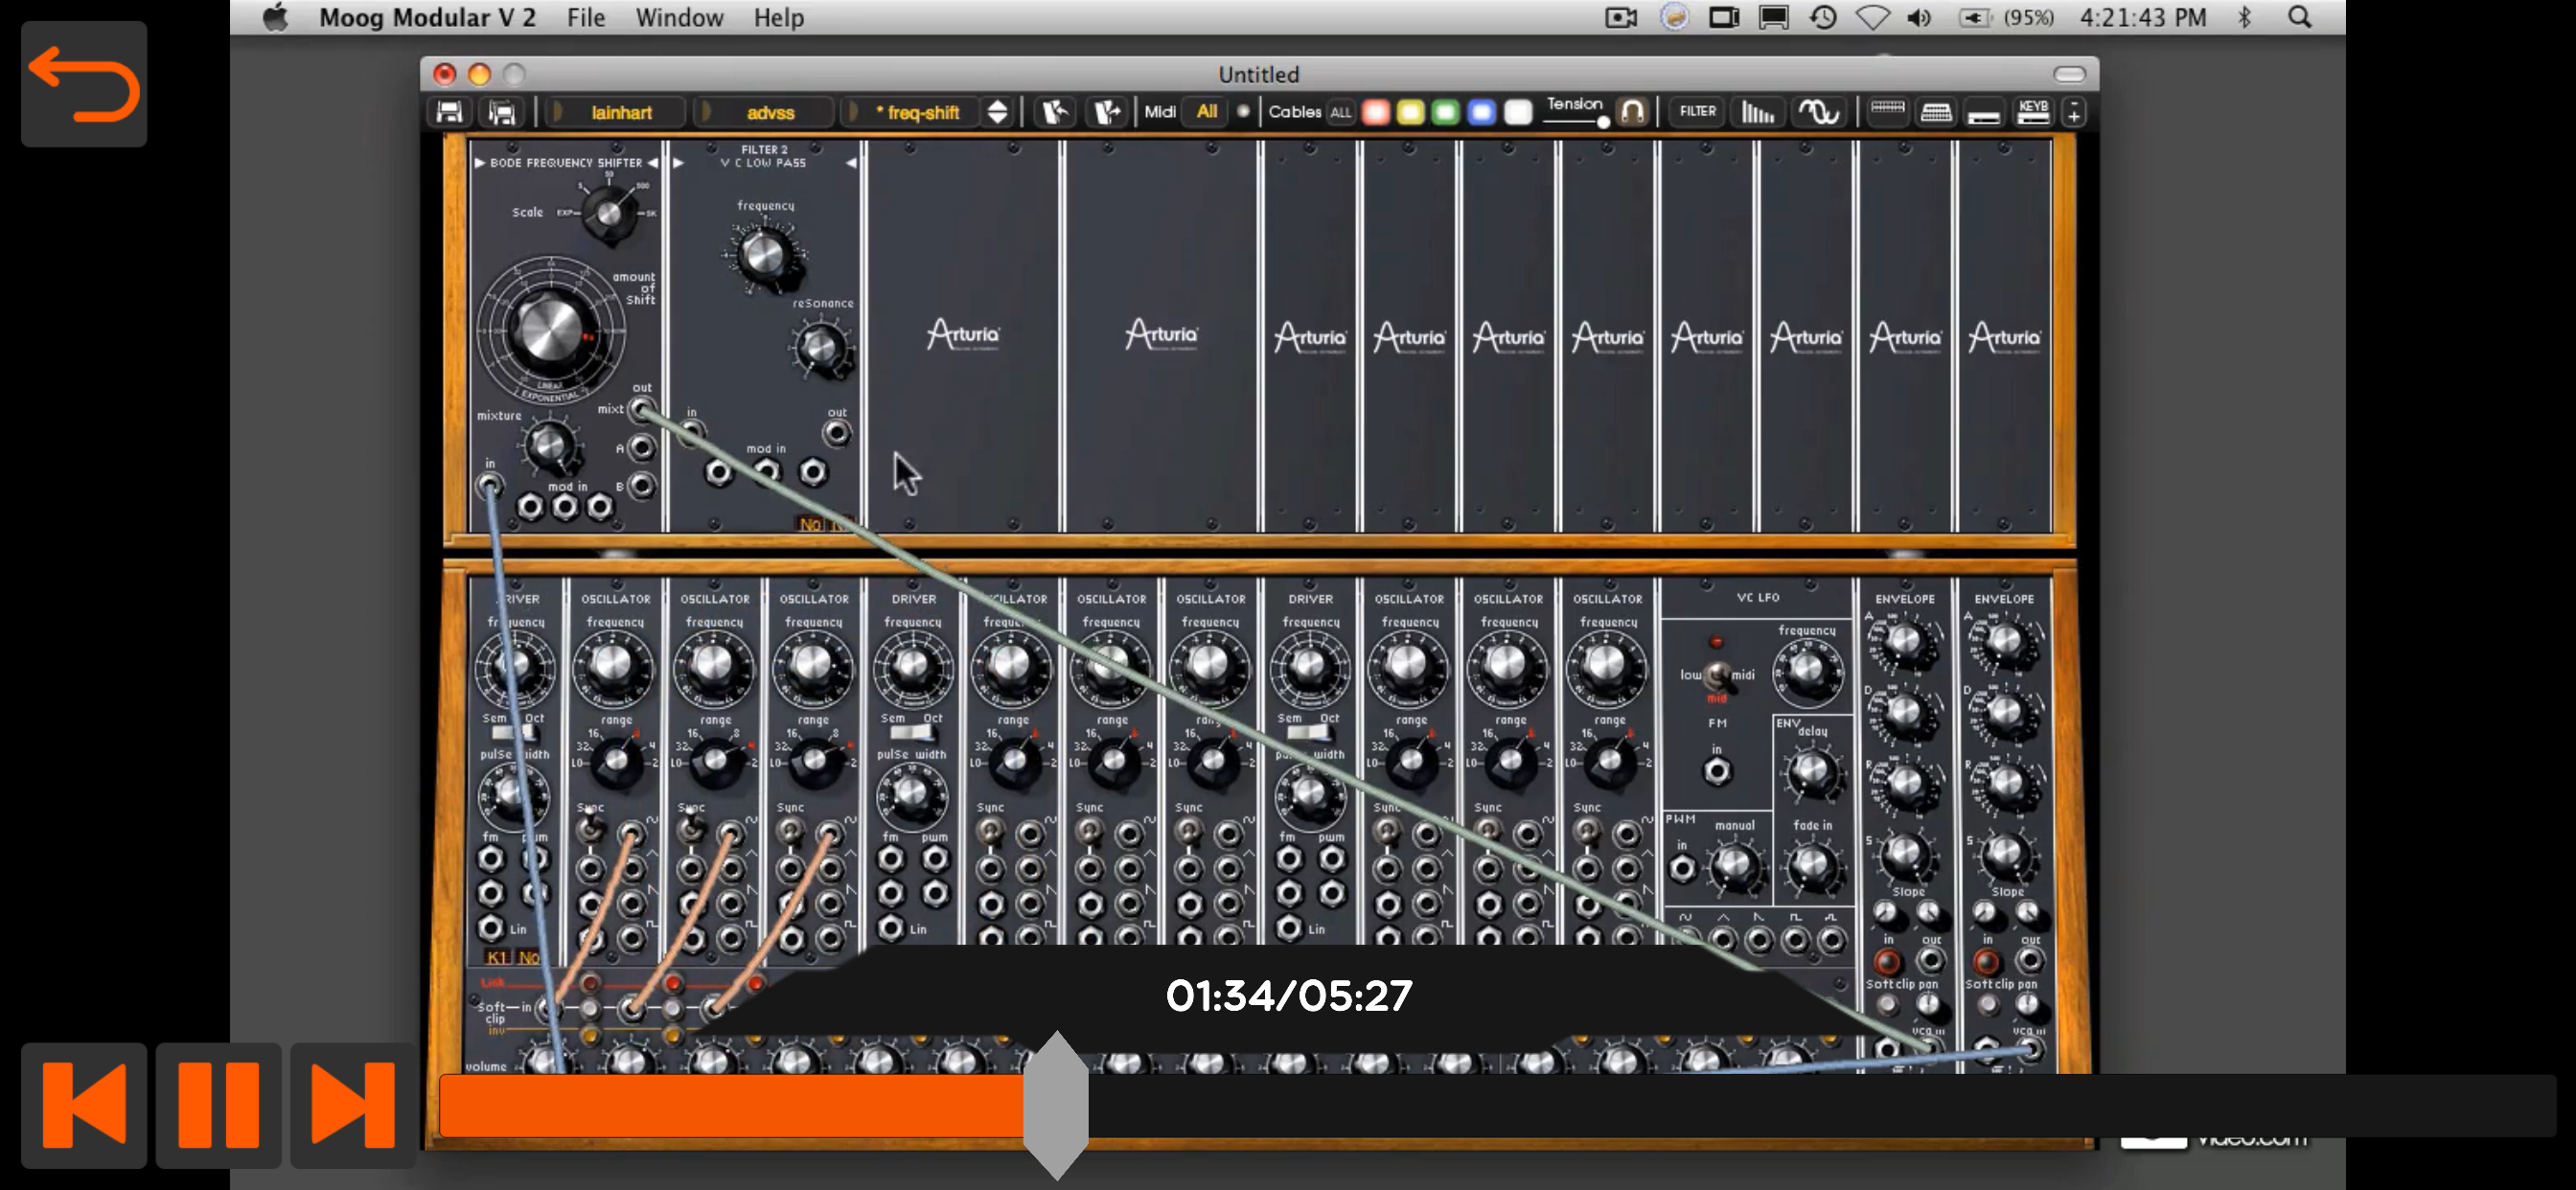The image size is (2576, 1190).
Task: Click the Time Machine clock icon
Action: tap(1822, 17)
